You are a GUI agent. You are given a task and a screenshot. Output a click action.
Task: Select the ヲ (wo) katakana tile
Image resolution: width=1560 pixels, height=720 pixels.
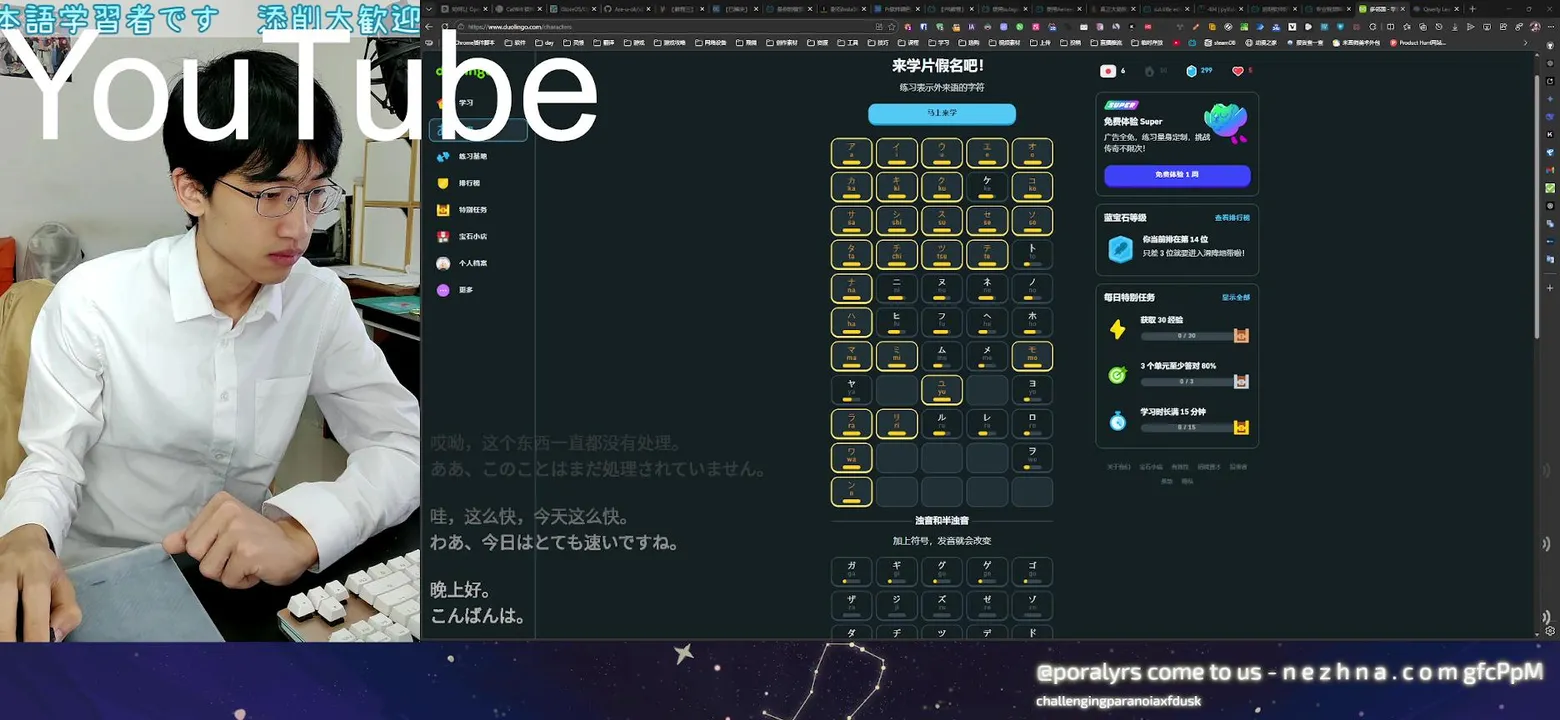point(1032,457)
